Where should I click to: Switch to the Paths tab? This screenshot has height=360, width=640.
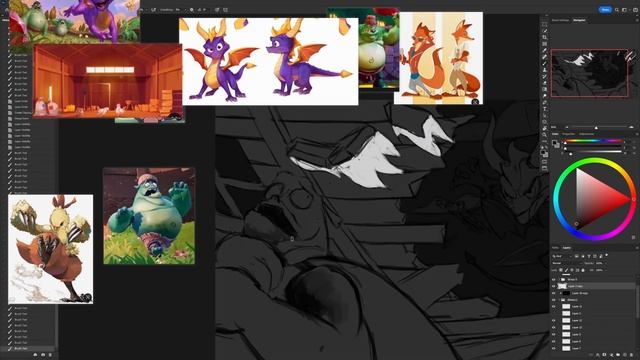[x=555, y=248]
